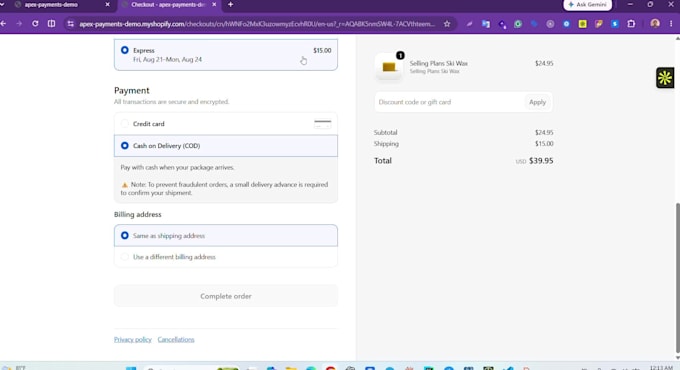Viewport: 680px width, 370px height.
Task: Reload the checkout page
Action: [35, 24]
